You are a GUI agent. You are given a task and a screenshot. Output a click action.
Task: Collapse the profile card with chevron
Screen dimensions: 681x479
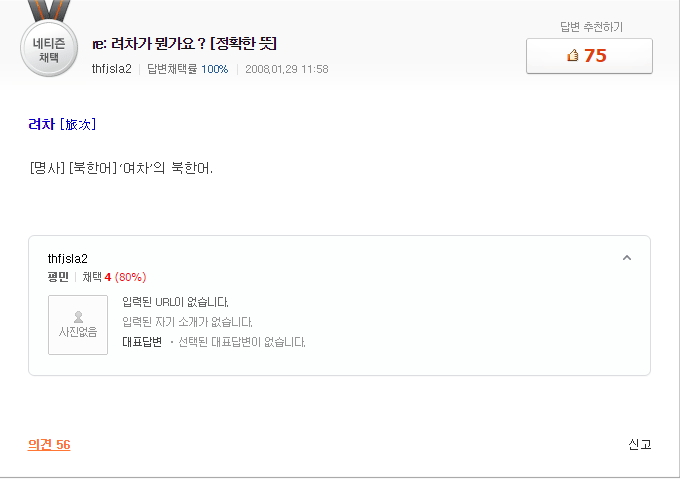coord(627,258)
